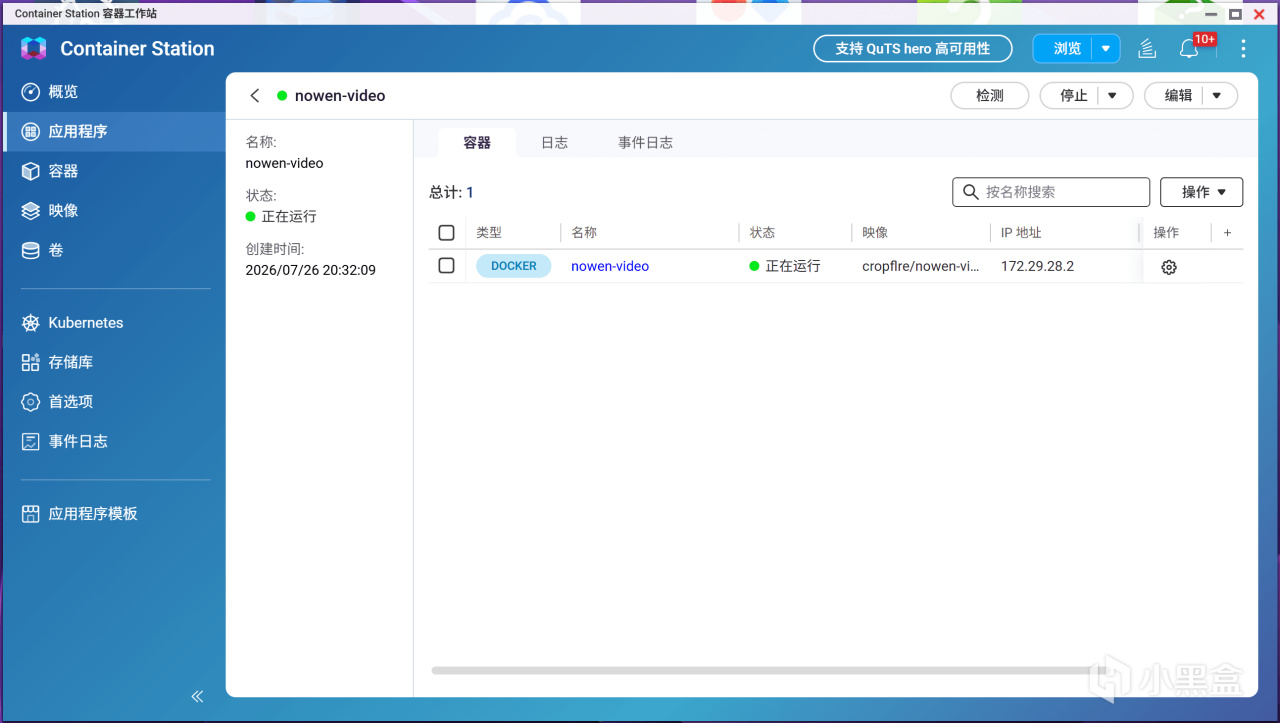Click the cropflre/nowen-vi... image cell

(x=921, y=266)
